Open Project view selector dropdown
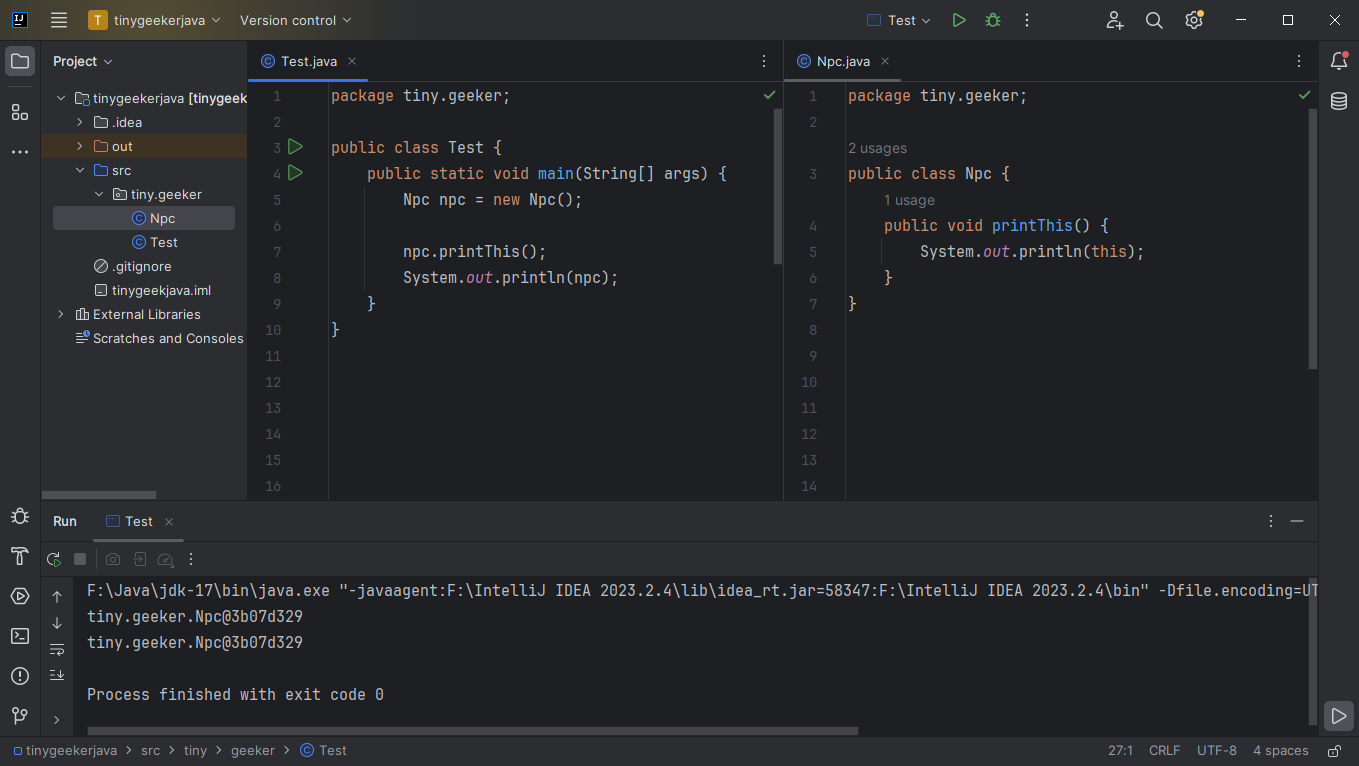 coord(83,61)
